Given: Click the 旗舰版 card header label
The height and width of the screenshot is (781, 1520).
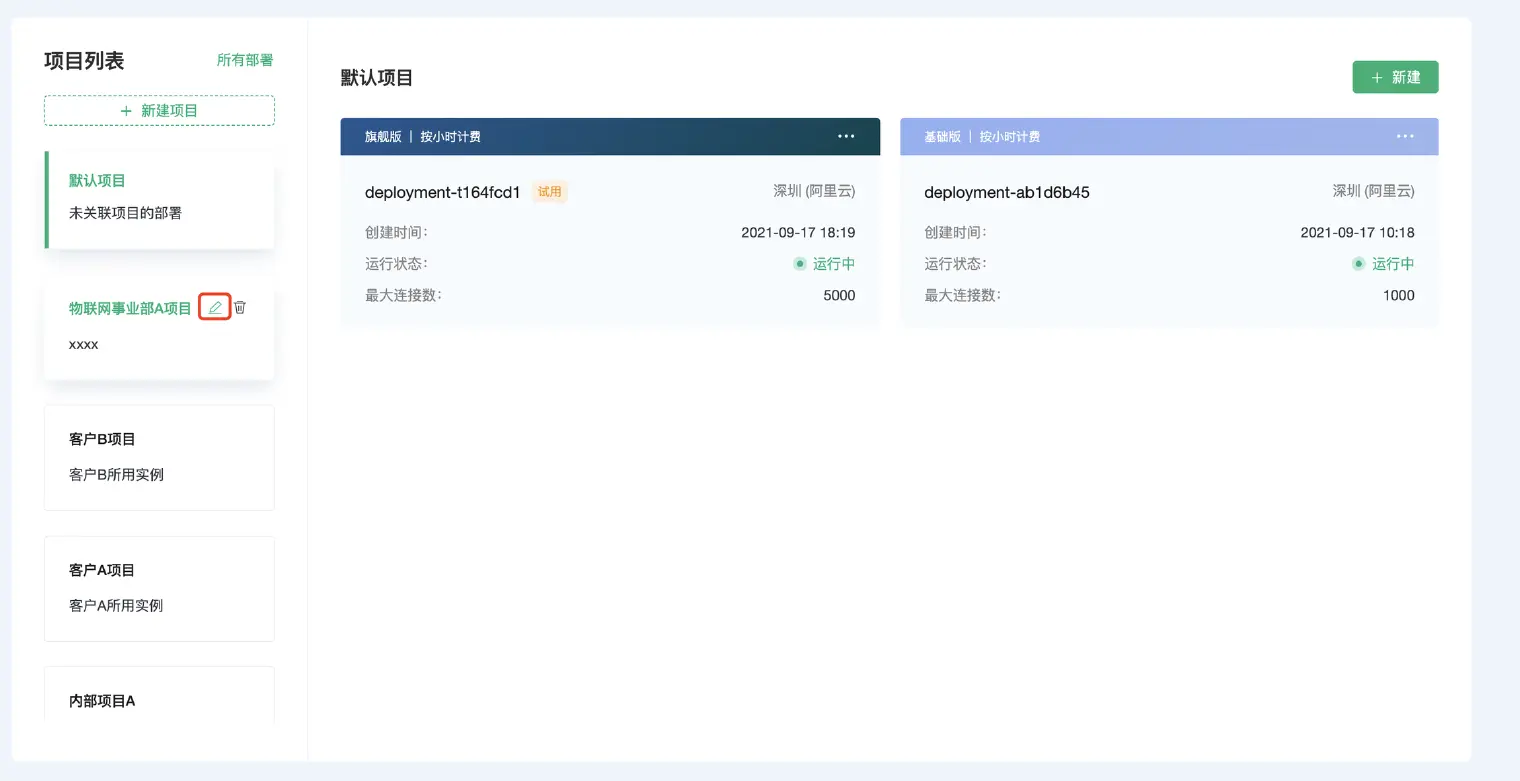Looking at the screenshot, I should click(x=383, y=136).
